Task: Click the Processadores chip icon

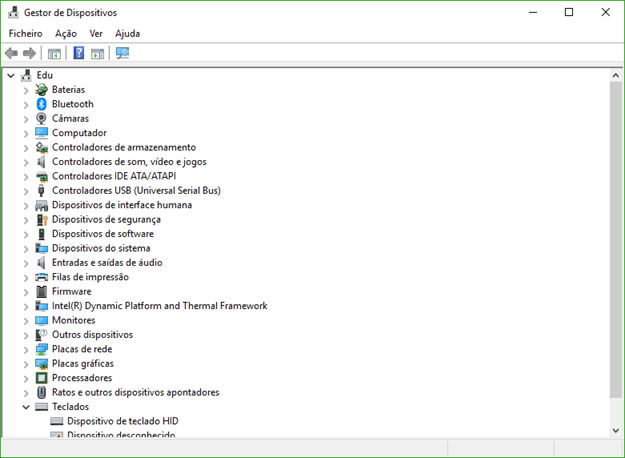Action: [x=41, y=378]
